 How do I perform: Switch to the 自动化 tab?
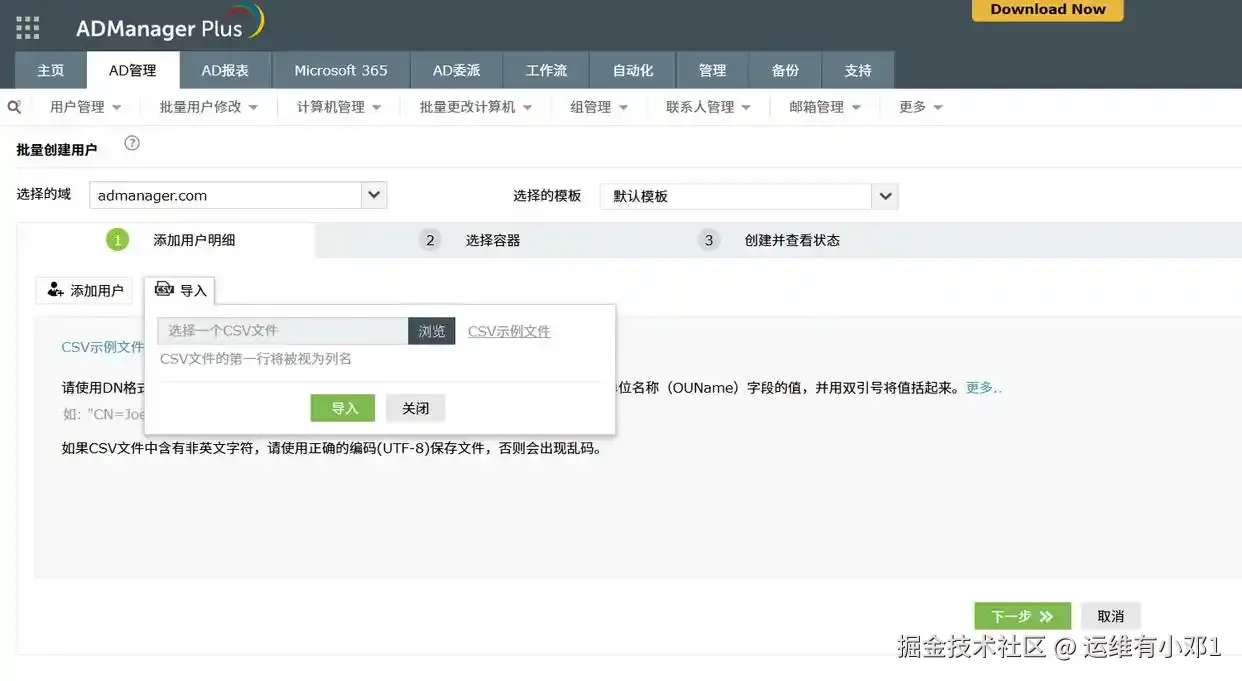632,70
